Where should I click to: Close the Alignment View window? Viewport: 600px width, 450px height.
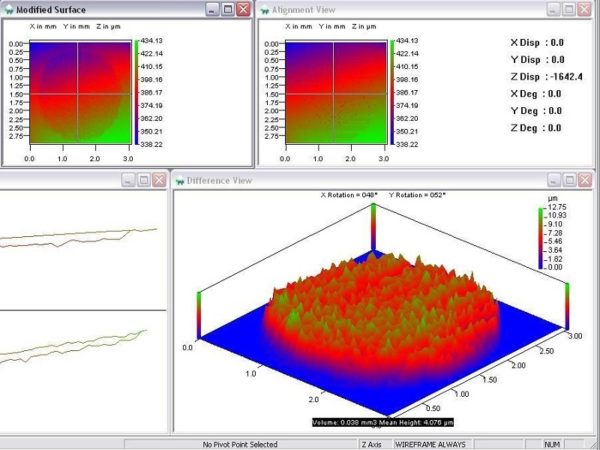[585, 9]
